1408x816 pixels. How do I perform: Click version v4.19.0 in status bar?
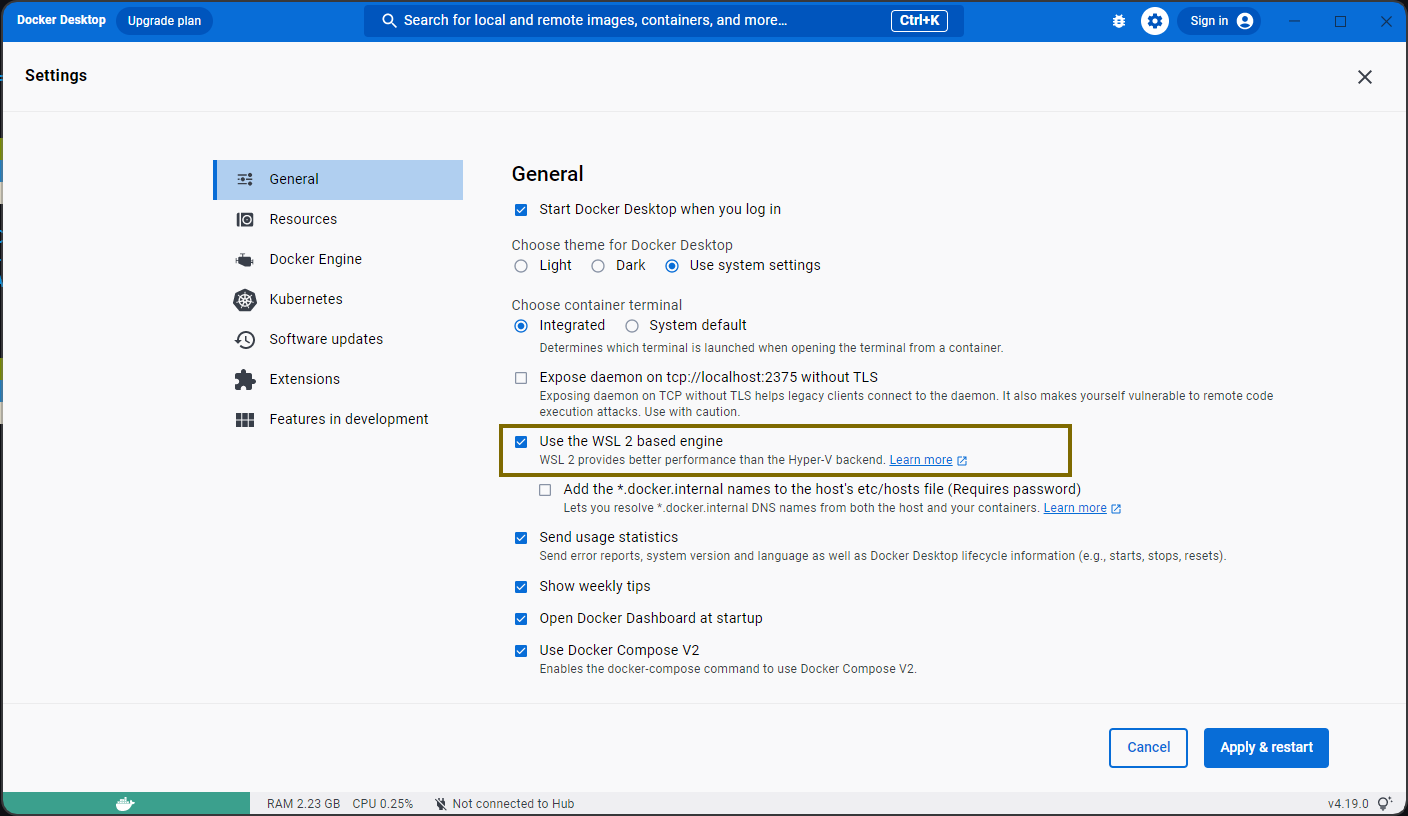tap(1348, 804)
